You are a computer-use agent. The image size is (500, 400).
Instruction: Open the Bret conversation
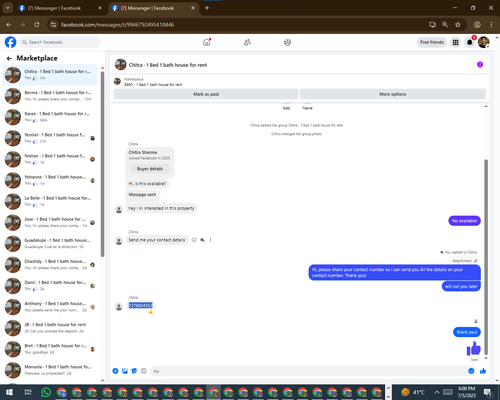pos(50,349)
